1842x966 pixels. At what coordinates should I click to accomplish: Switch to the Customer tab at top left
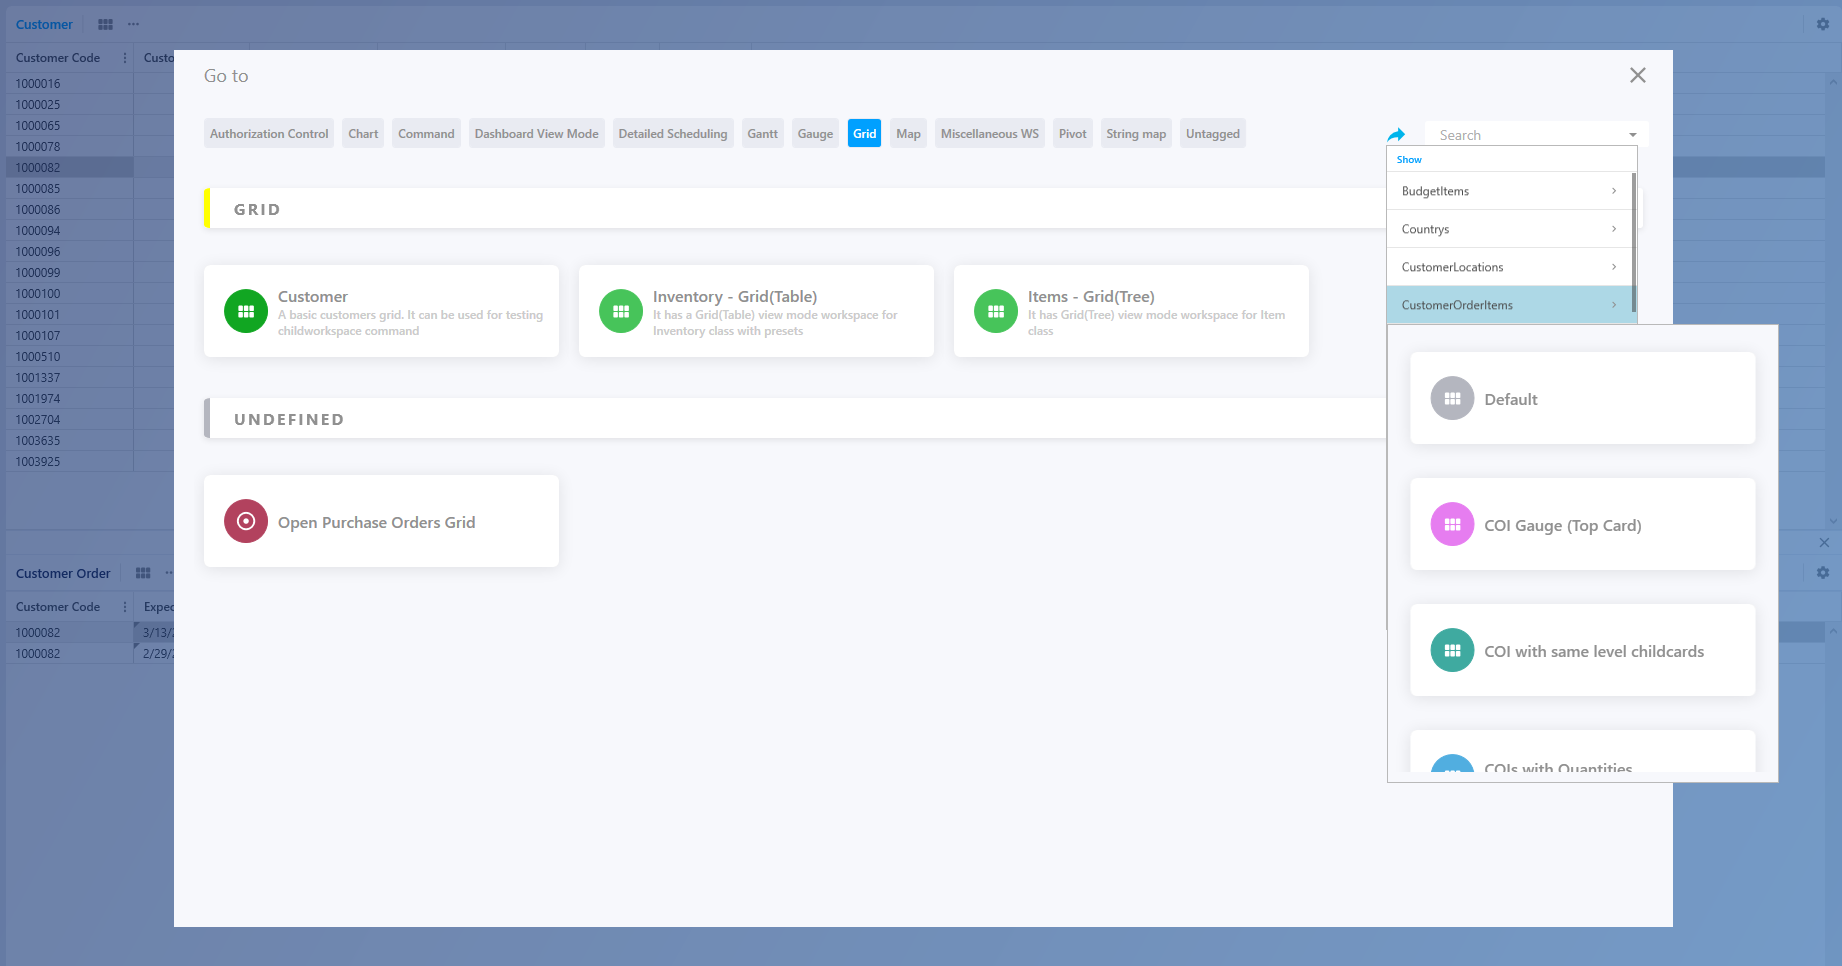[x=44, y=24]
